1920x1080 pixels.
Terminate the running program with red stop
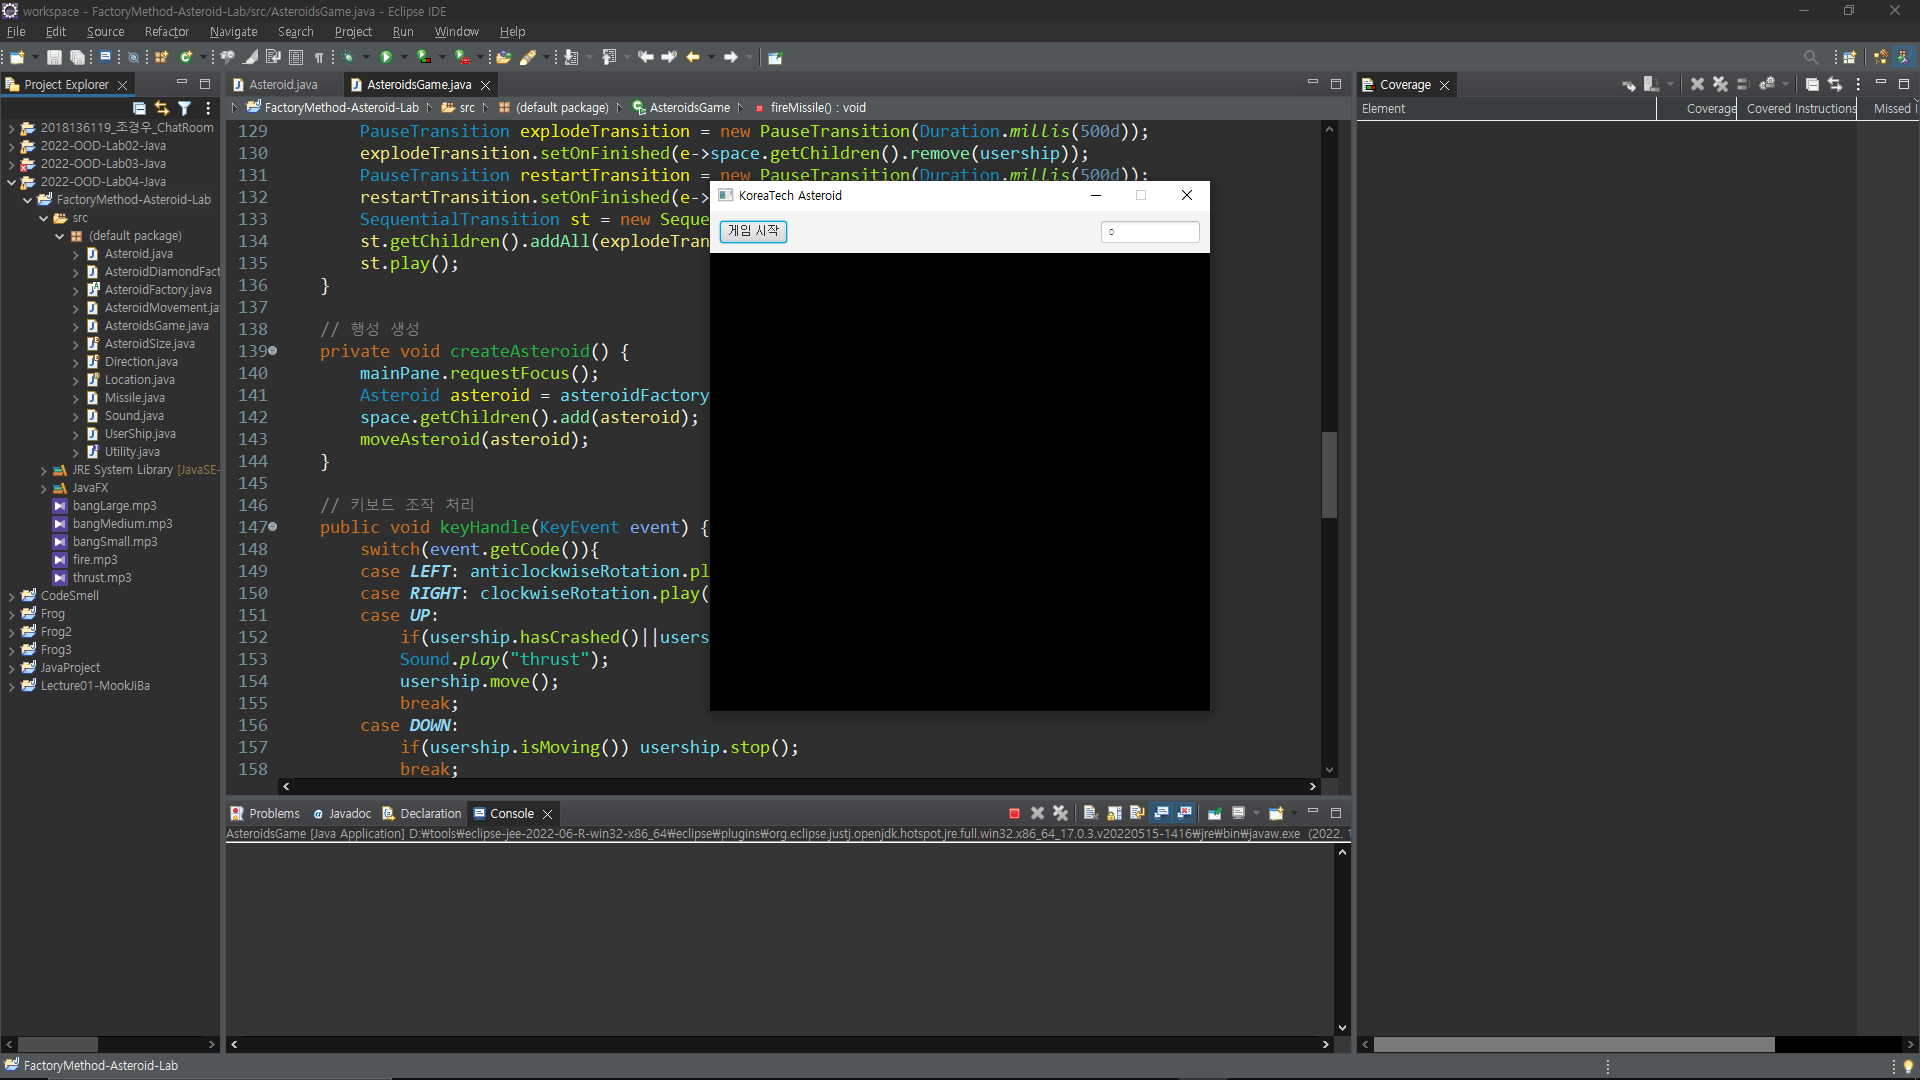click(1014, 814)
